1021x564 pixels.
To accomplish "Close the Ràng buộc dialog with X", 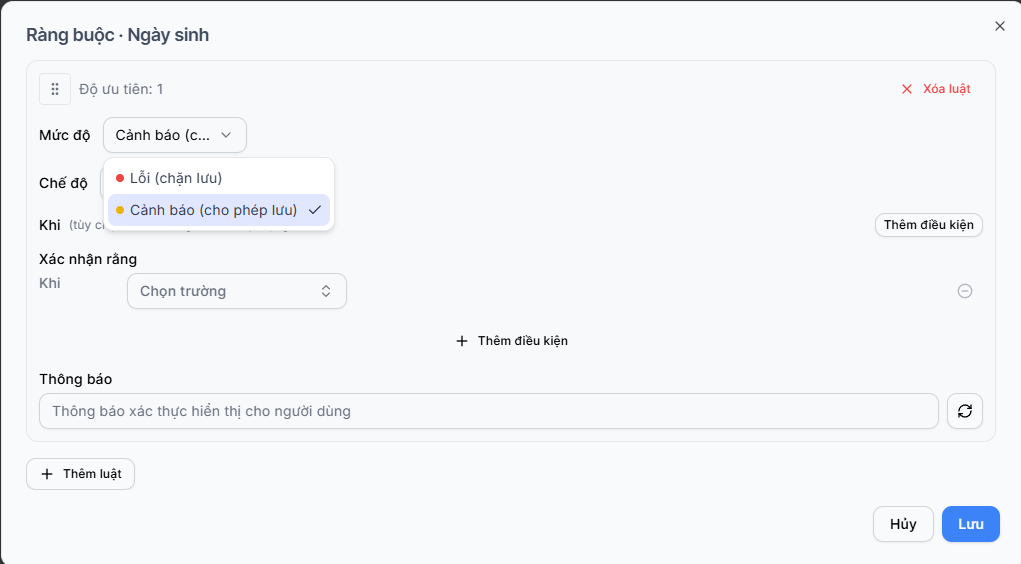I will [x=1000, y=26].
